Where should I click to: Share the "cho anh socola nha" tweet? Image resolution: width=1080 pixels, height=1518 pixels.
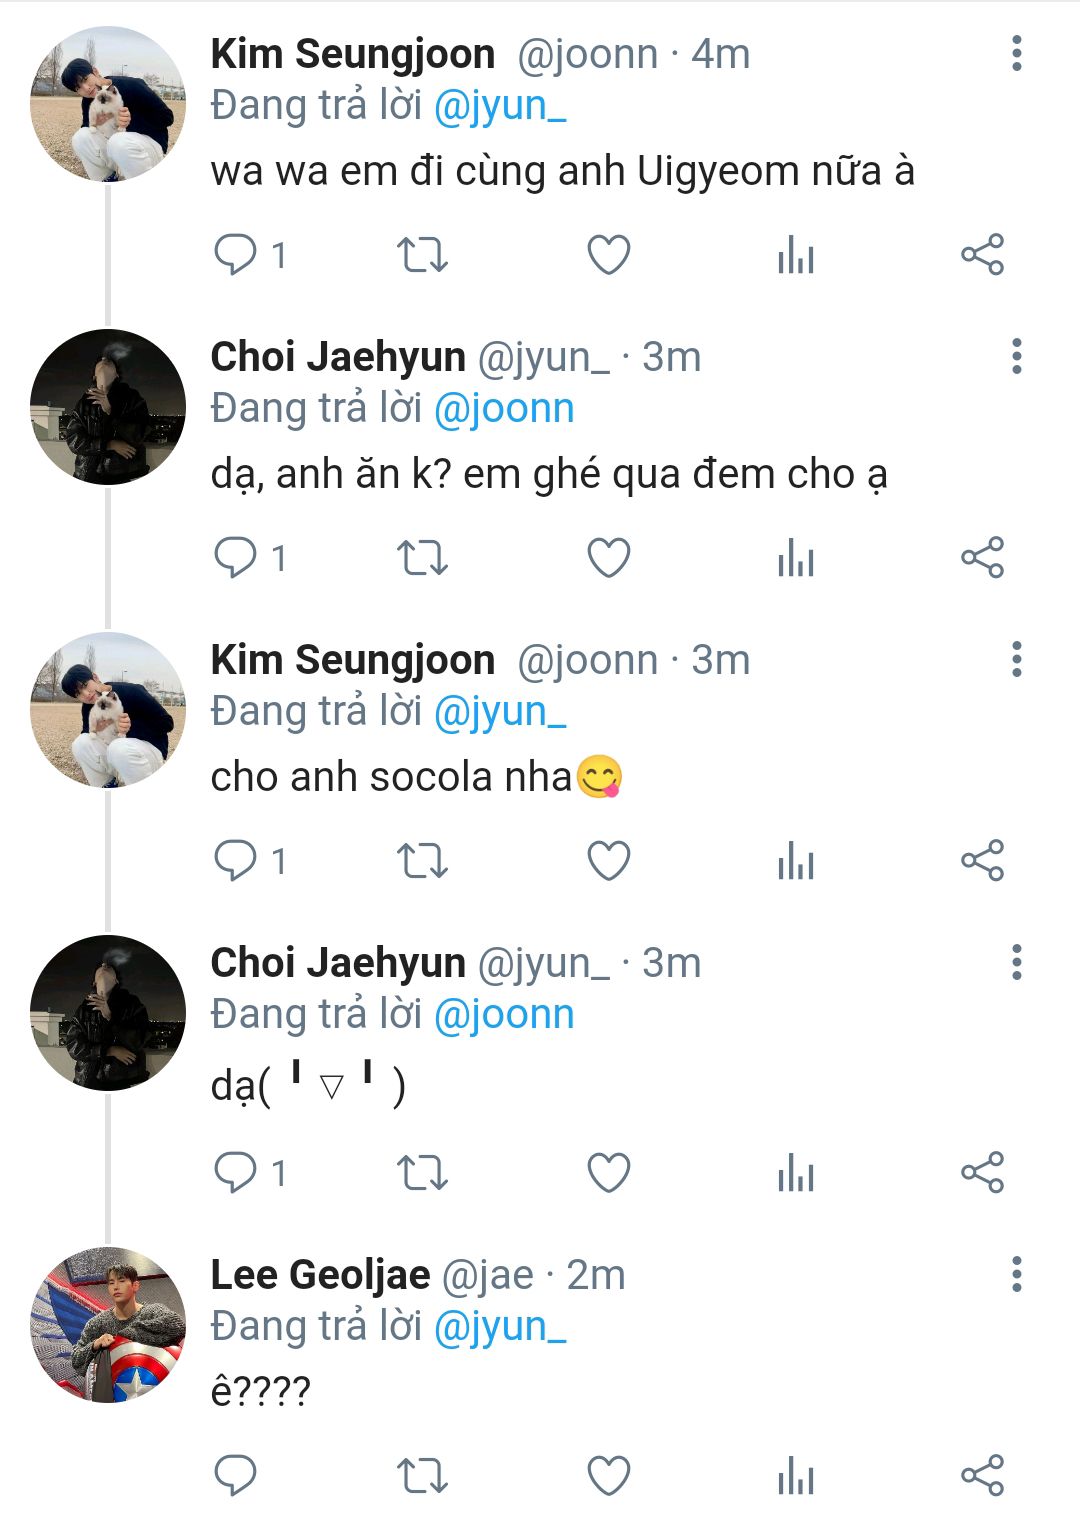pyautogui.click(x=982, y=860)
